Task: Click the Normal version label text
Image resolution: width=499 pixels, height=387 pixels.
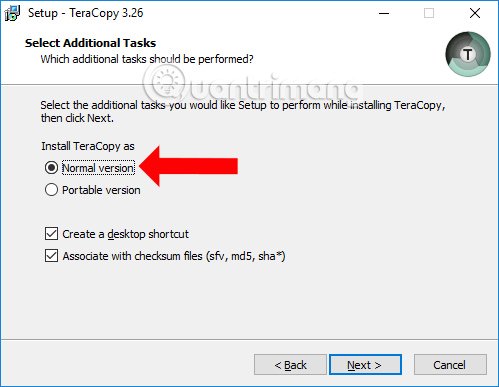Action: tap(98, 168)
